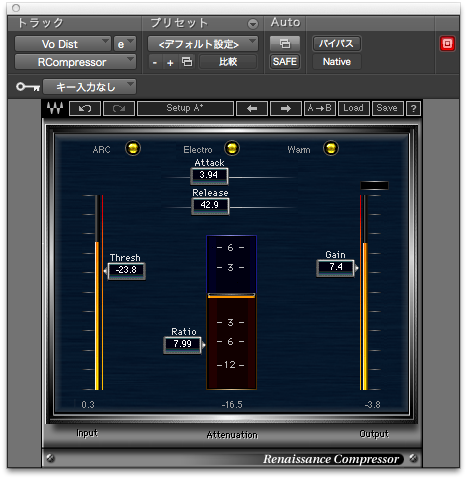This screenshot has width=467, height=479.
Task: Toggle the バイパス bypass button
Action: [x=336, y=44]
